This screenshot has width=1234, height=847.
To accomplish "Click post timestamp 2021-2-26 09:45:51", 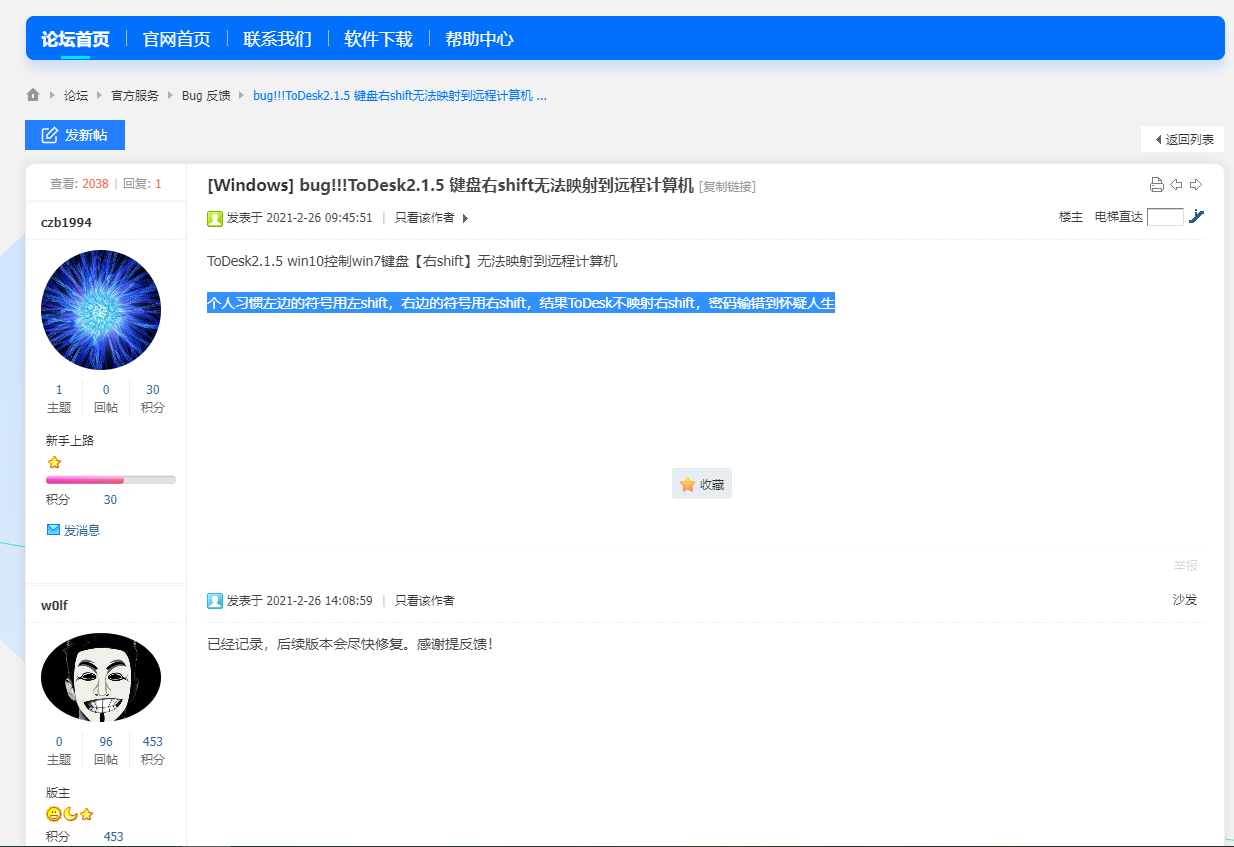I will (x=320, y=218).
